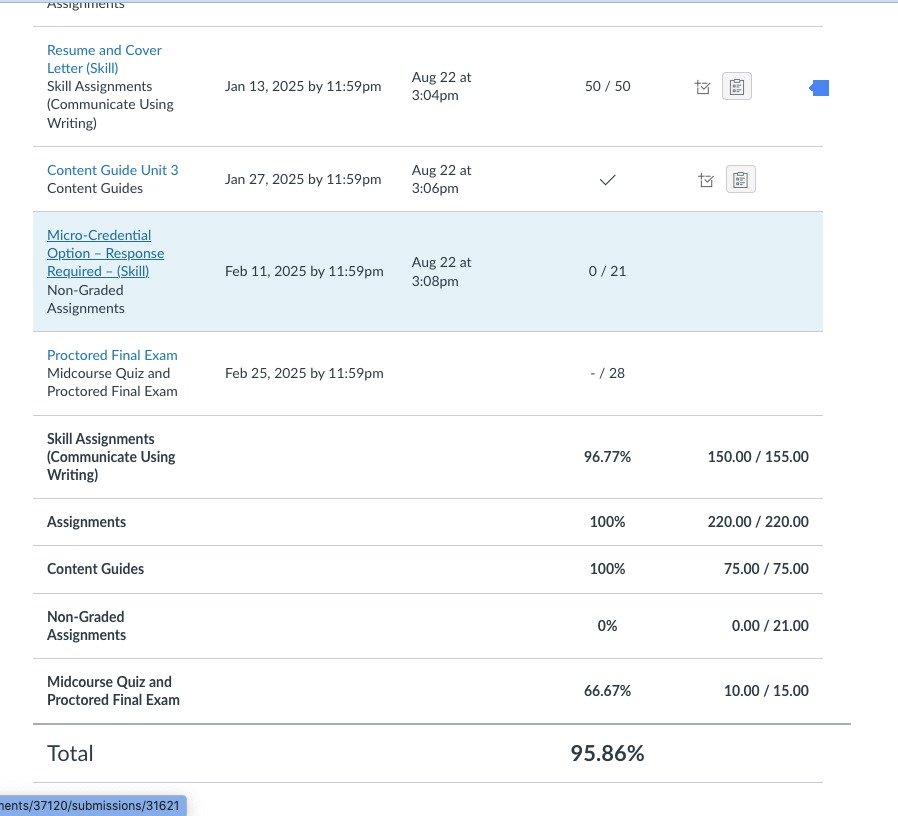Viewport: 898px width, 816px height.
Task: Open Micro-Credential Option – Response Required link
Action: [105, 253]
